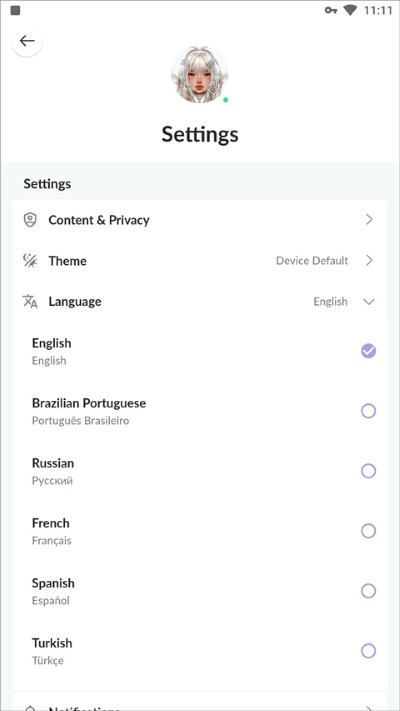Open Theme settings chevron arrow
400x711 pixels.
point(369,261)
